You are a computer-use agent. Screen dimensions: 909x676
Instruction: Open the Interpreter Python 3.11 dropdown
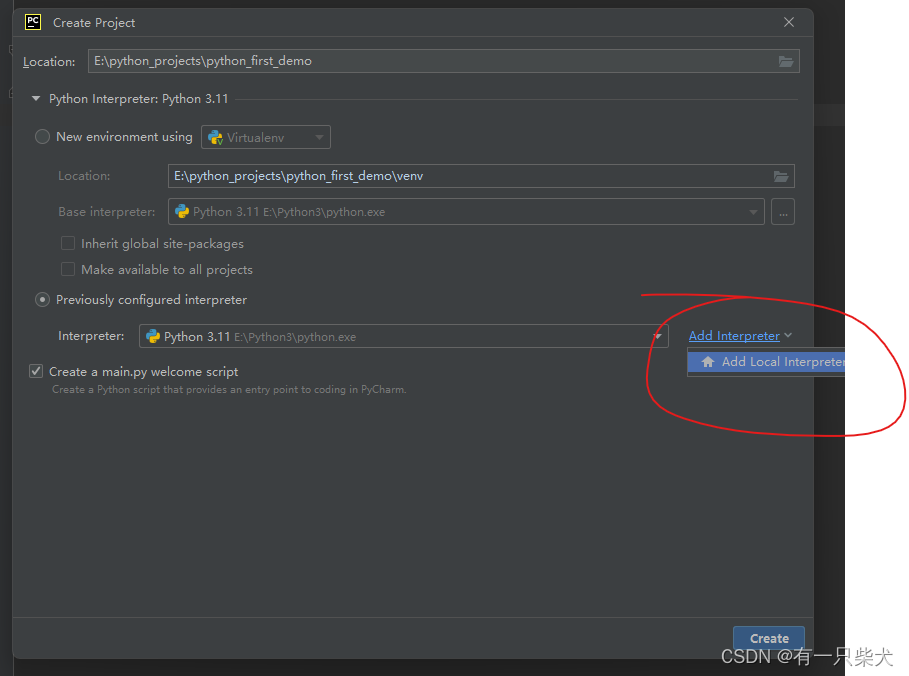click(403, 336)
